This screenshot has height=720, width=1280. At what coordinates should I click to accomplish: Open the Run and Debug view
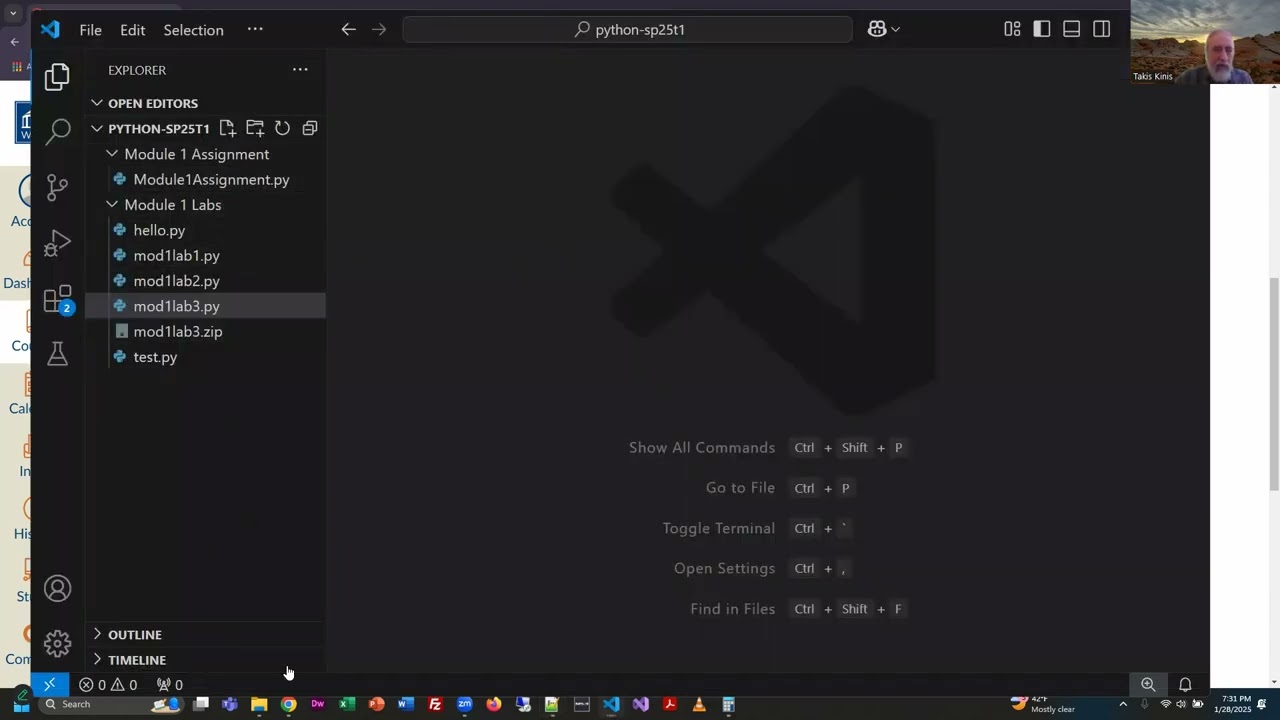pos(57,243)
